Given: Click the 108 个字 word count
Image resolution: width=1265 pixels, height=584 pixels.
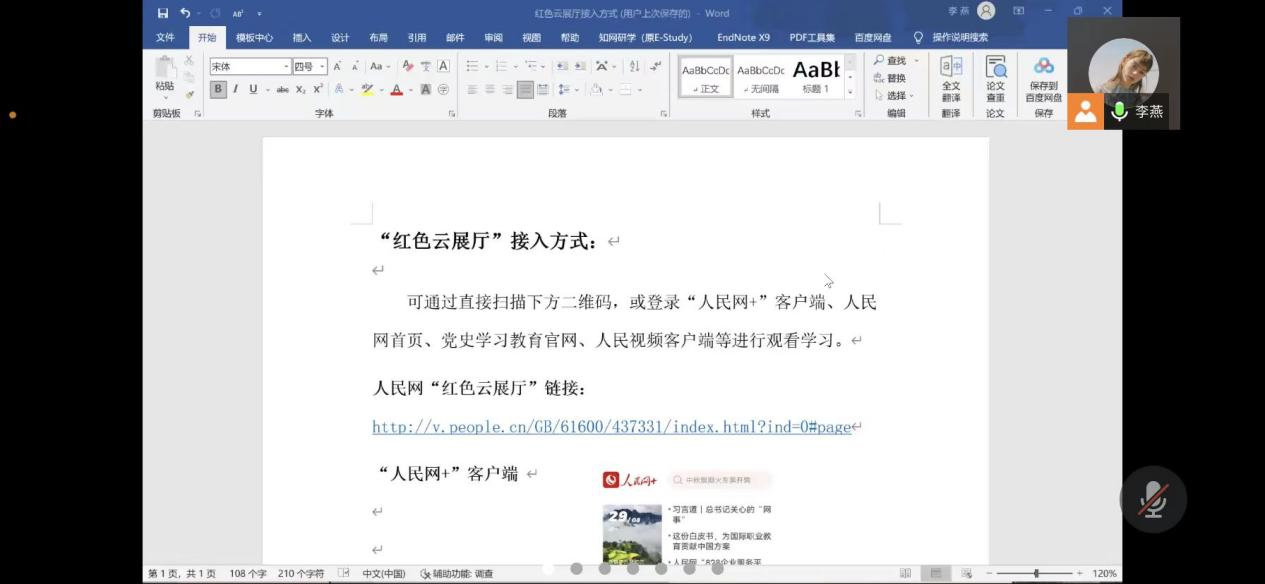Looking at the screenshot, I should click(248, 574).
